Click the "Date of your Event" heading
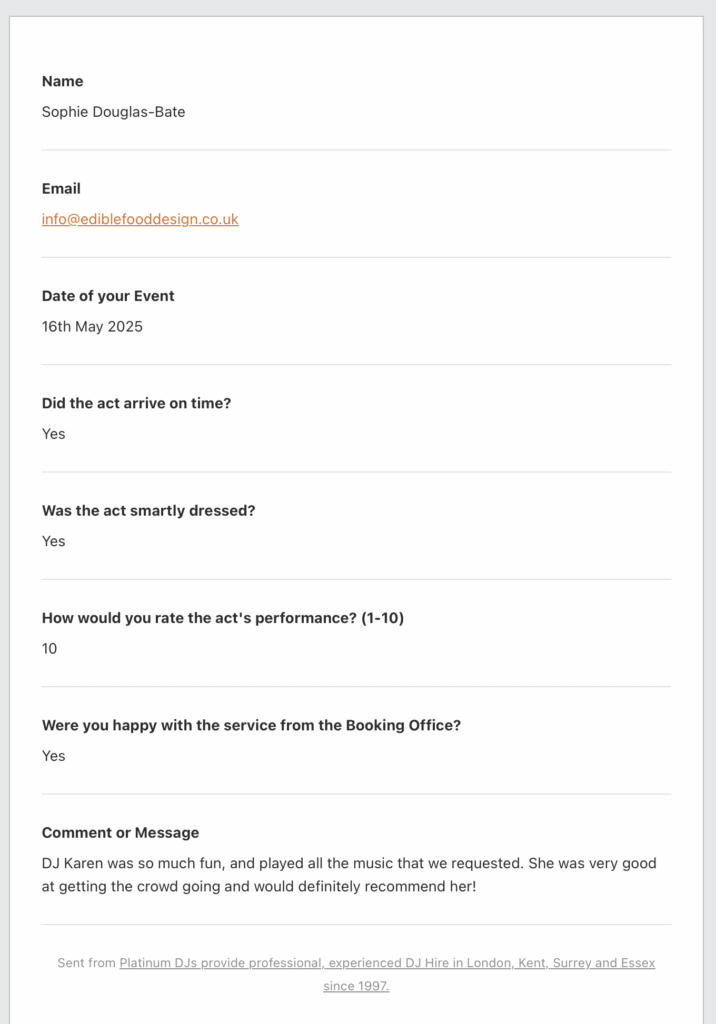 (108, 296)
